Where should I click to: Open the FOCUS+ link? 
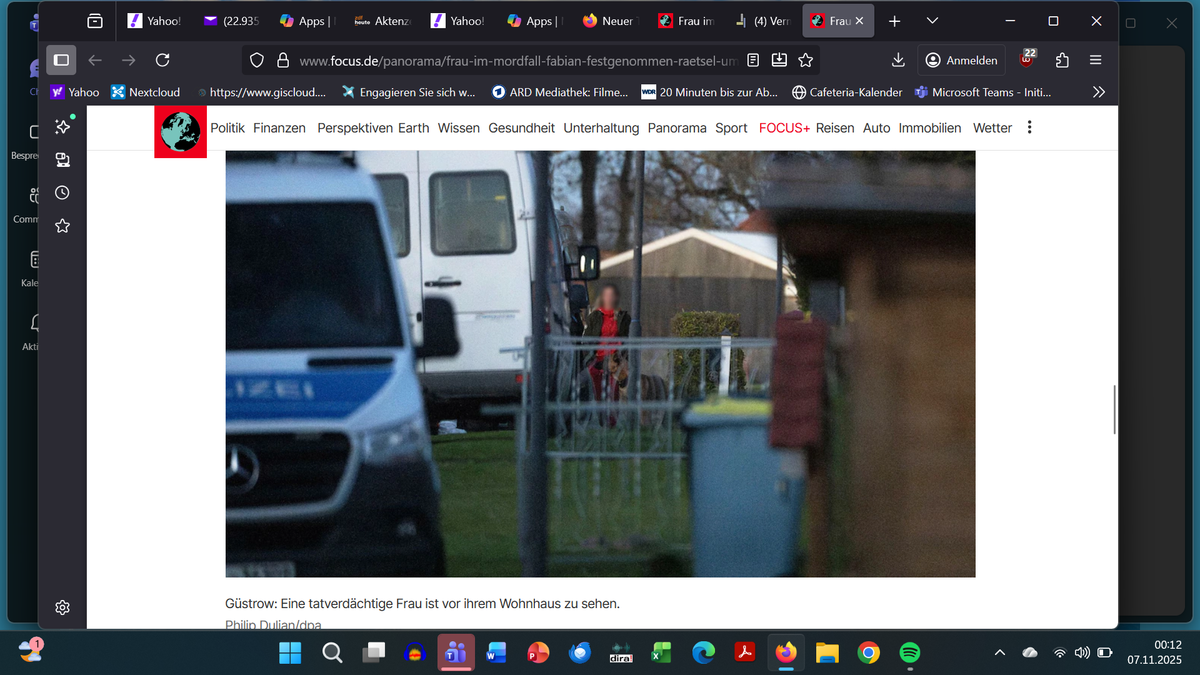[784, 128]
